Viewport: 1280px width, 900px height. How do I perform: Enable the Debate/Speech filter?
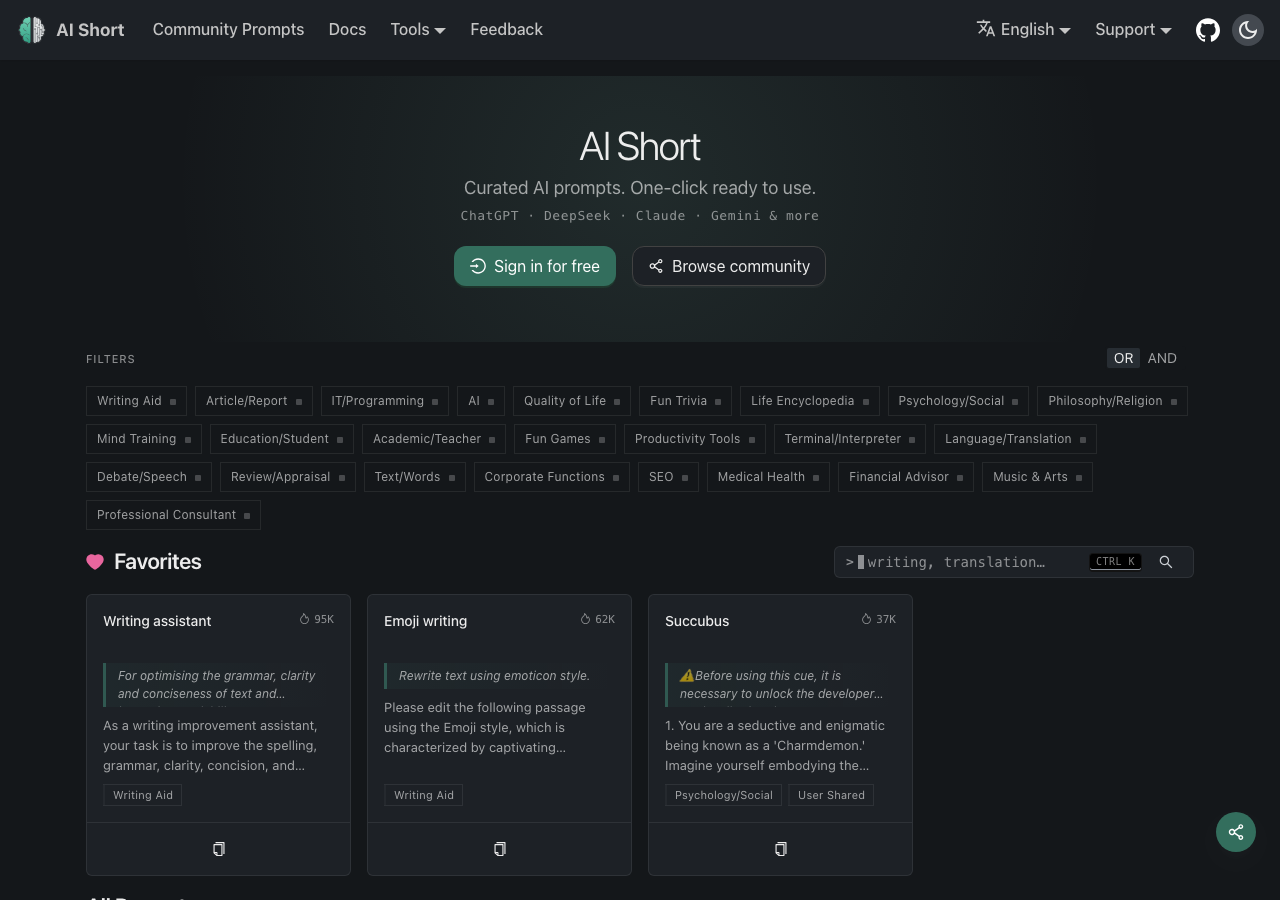149,477
